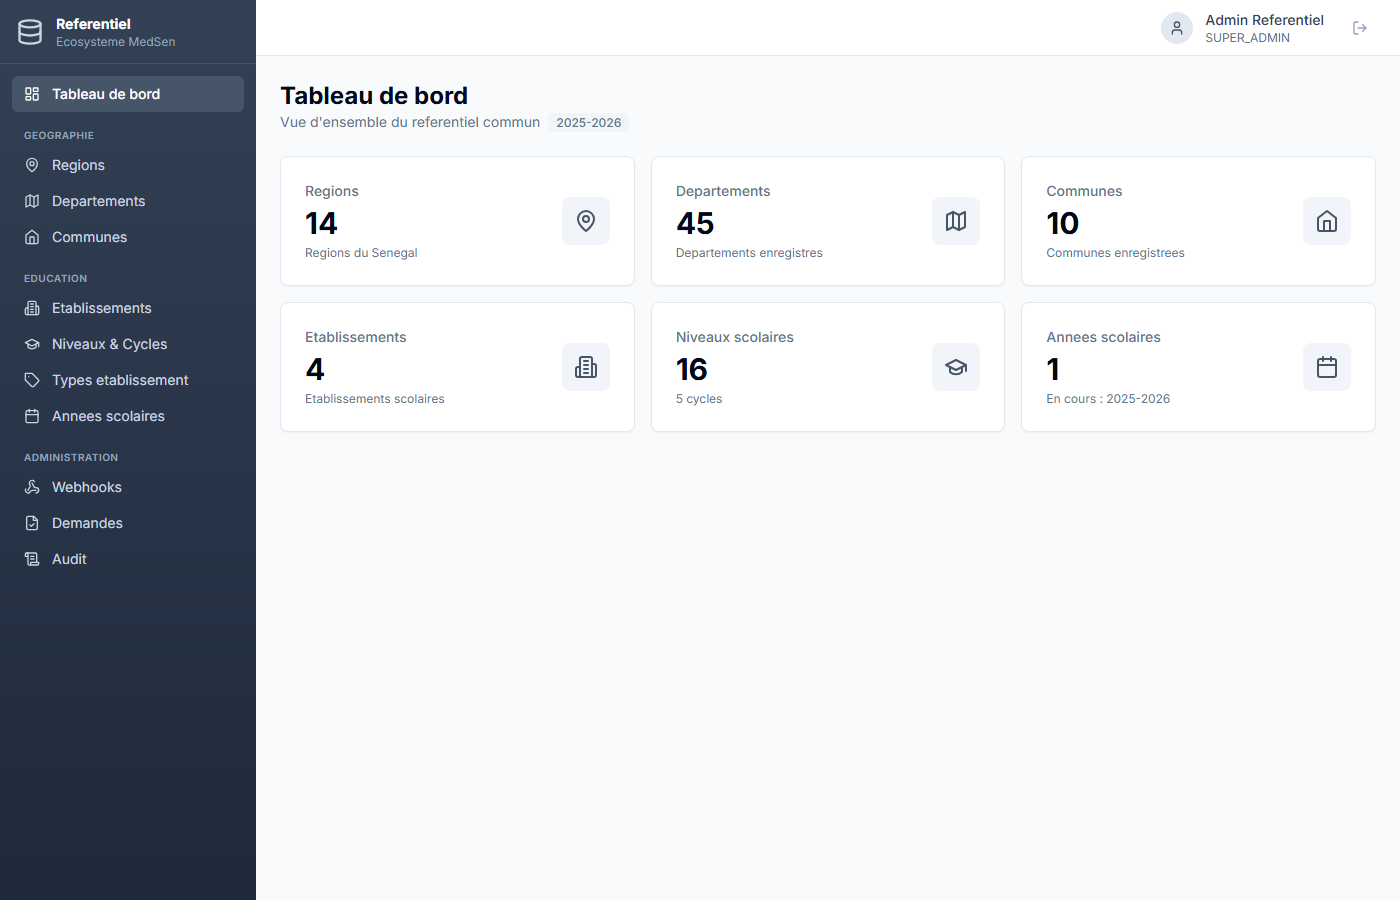The width and height of the screenshot is (1400, 900).
Task: Click the Admin Referentiel profile avatar
Action: pos(1176,28)
